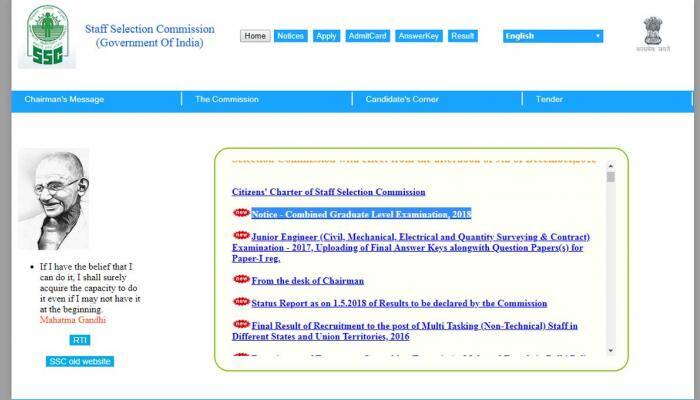Image resolution: width=700 pixels, height=400 pixels.
Task: Open From the desk of Chairman link
Action: tap(308, 281)
